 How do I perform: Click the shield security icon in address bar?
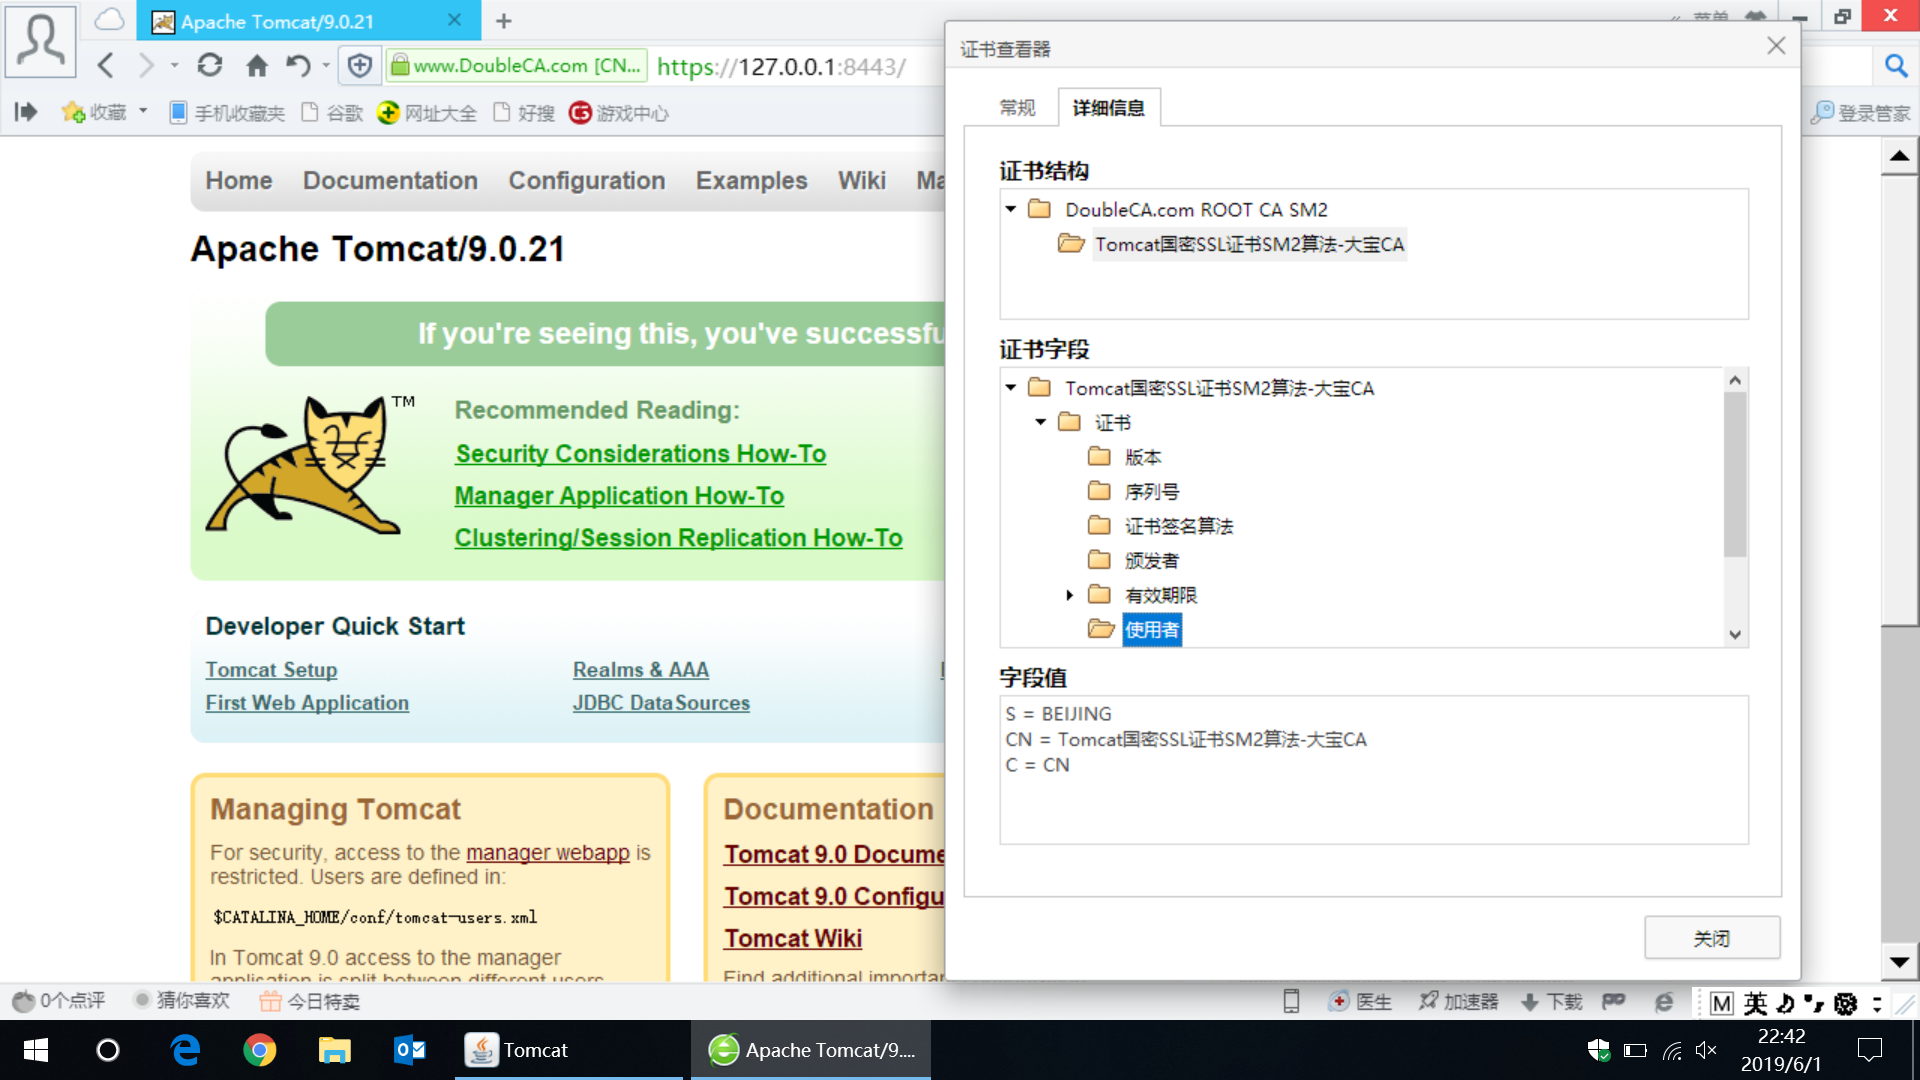pyautogui.click(x=359, y=66)
